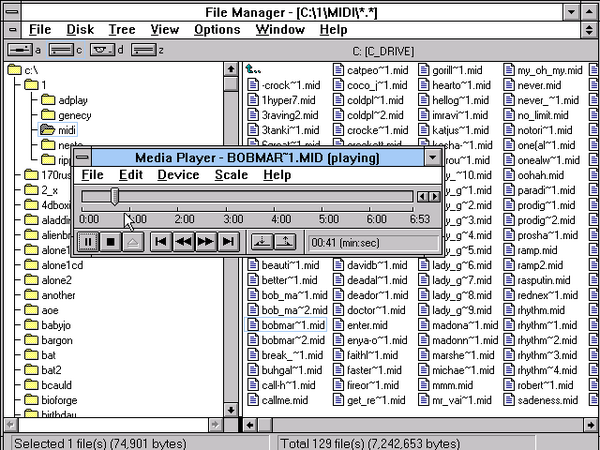Select the alone1cd folder

(x=54, y=265)
